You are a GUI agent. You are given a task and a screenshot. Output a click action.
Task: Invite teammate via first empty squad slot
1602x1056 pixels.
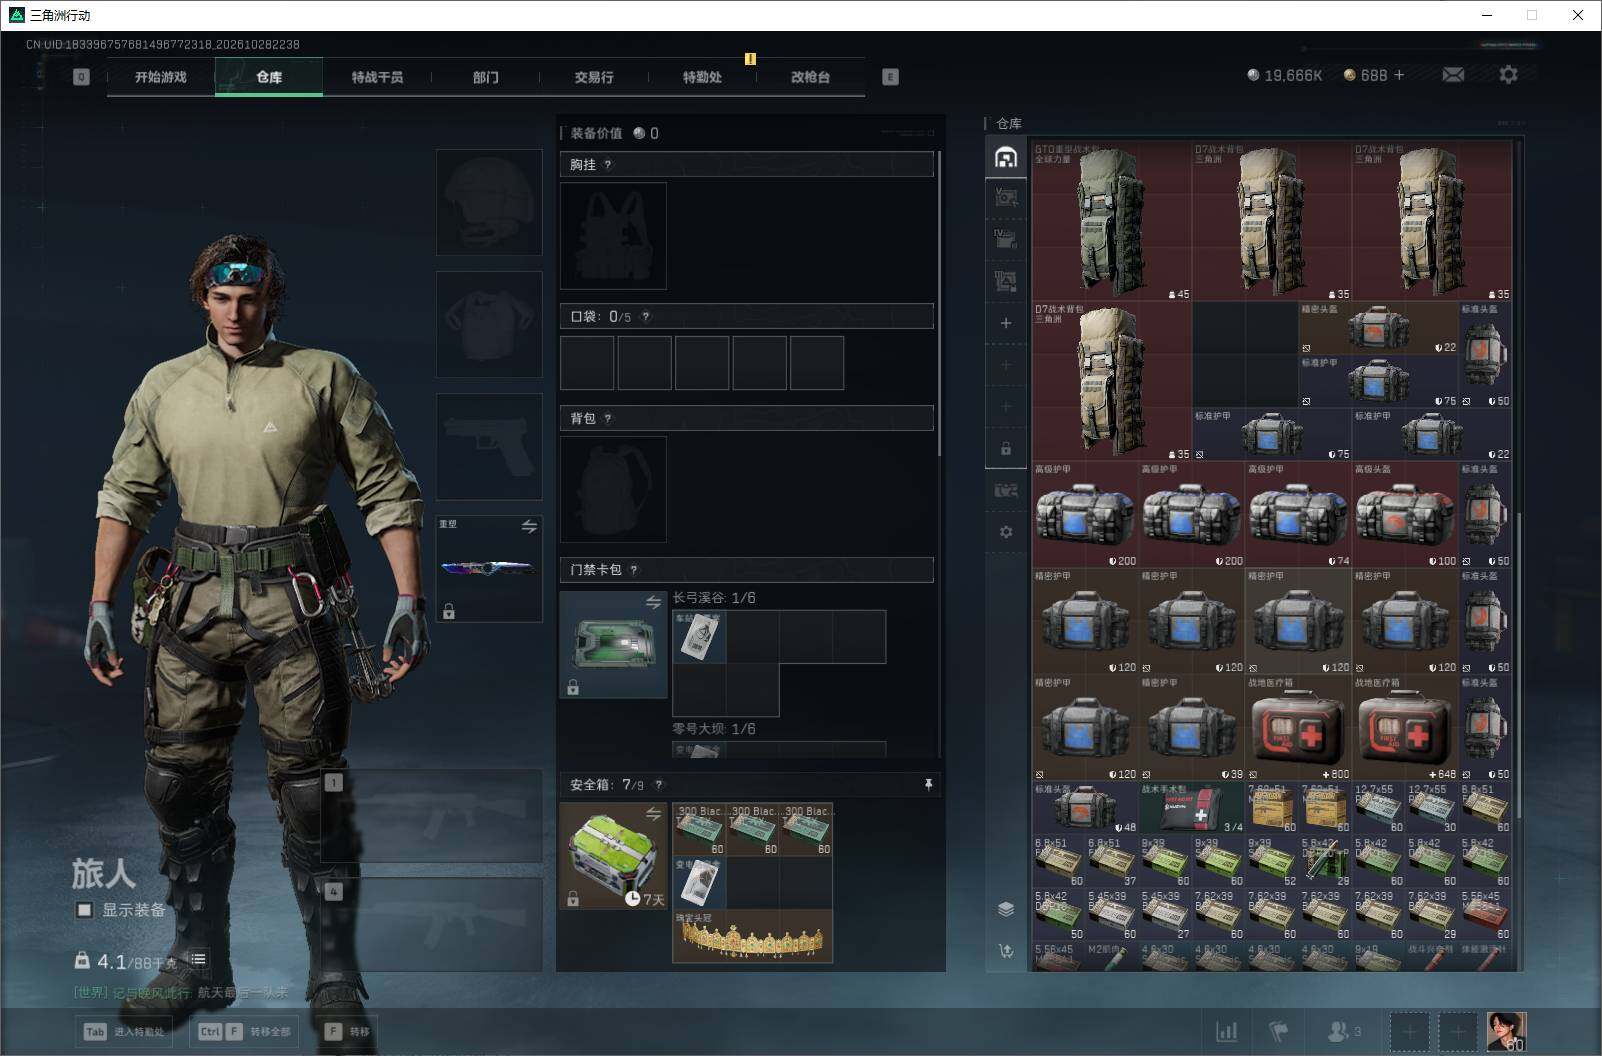point(1409,1031)
